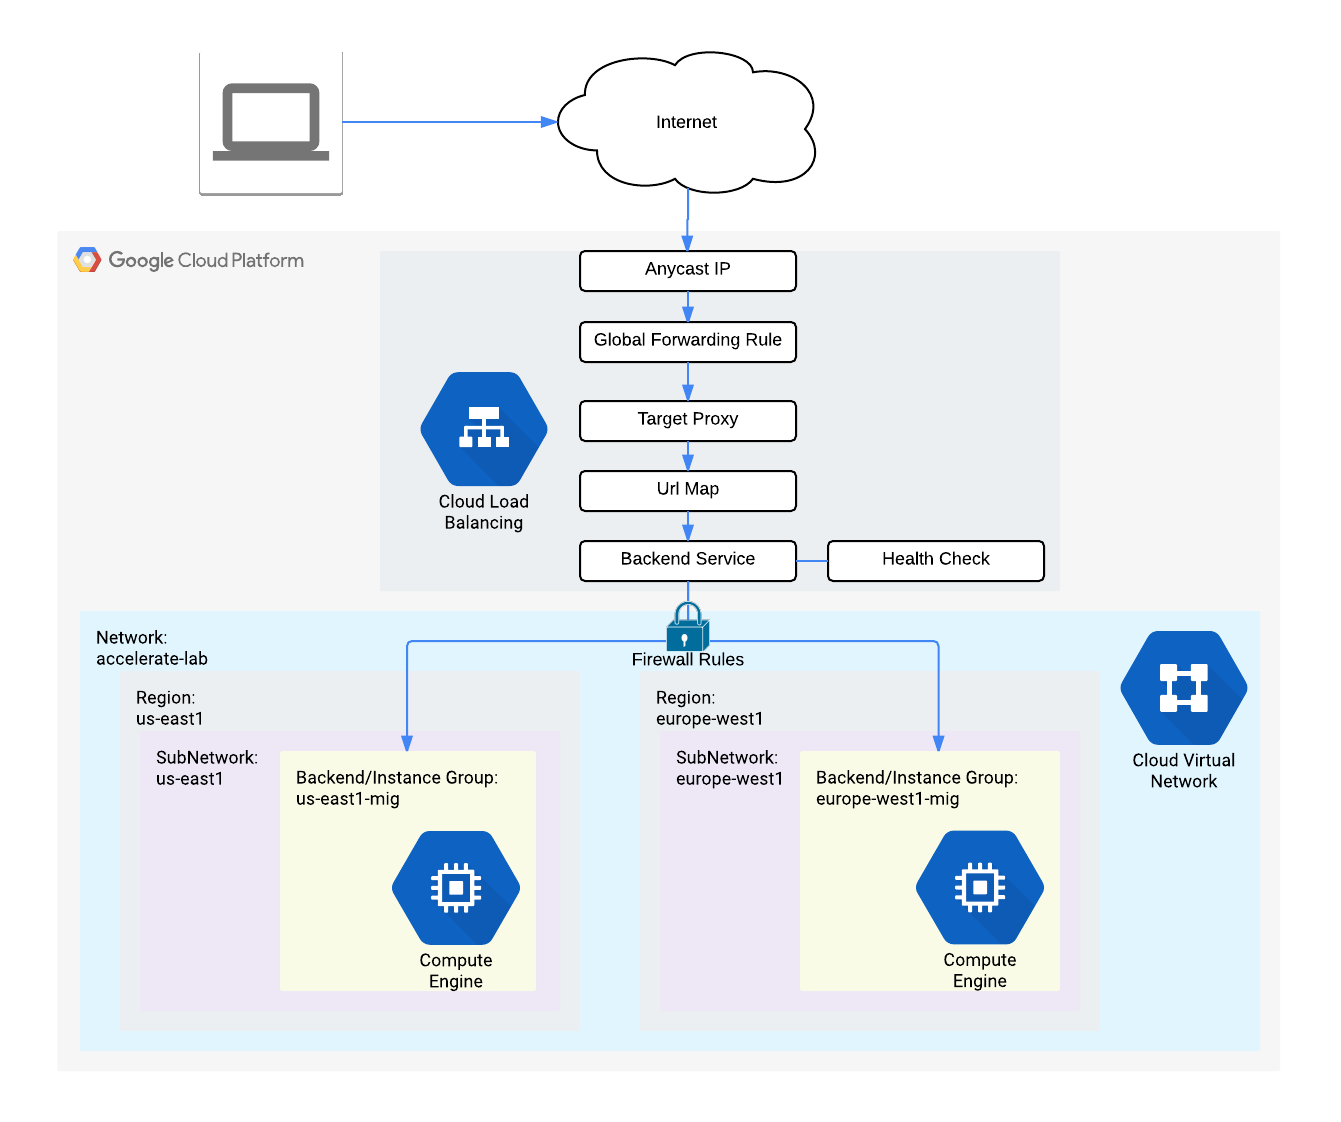The width and height of the screenshot is (1341, 1122).
Task: Click the Firewall Rules padlock icon
Action: [x=687, y=631]
